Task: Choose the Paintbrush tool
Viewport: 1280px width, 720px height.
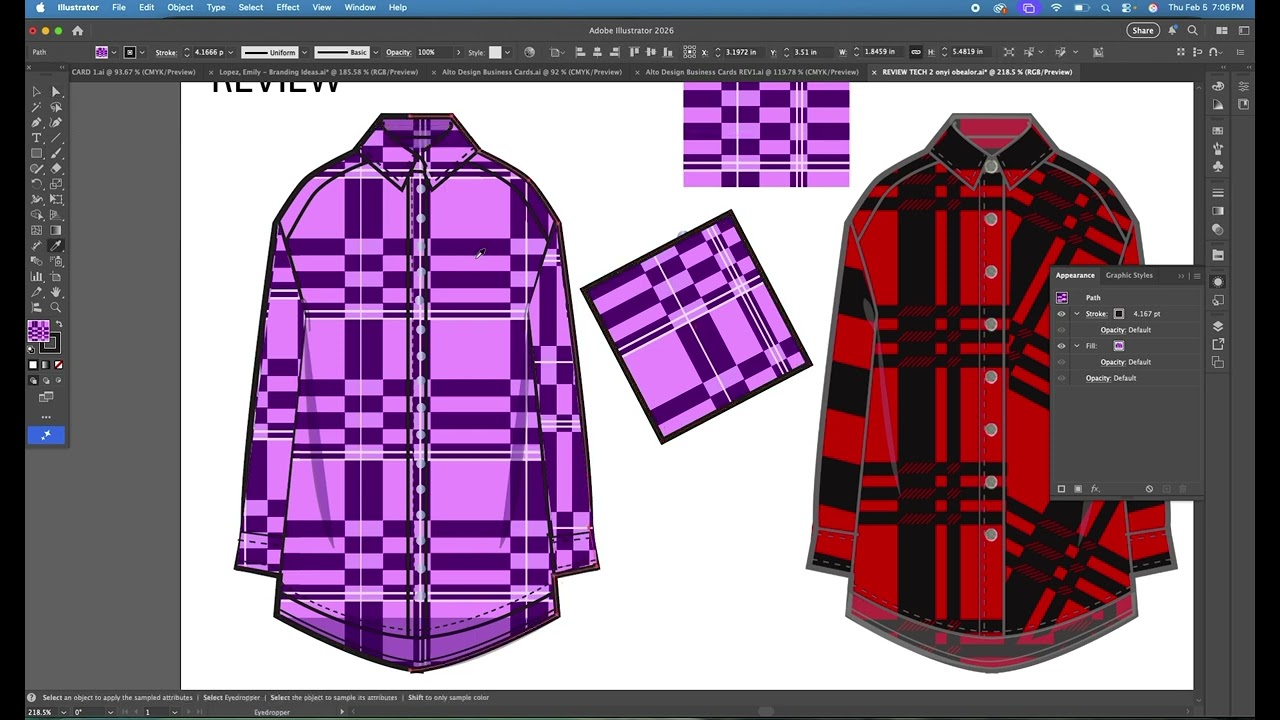Action: (x=56, y=153)
